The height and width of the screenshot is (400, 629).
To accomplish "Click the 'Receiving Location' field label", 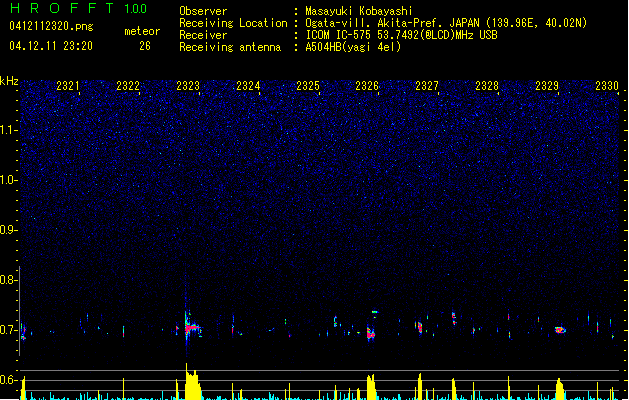I will [x=233, y=23].
